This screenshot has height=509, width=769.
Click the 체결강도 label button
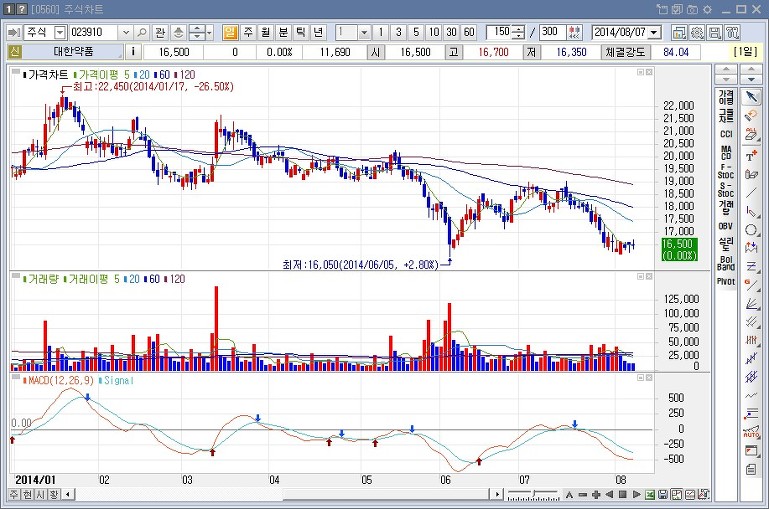click(x=625, y=52)
